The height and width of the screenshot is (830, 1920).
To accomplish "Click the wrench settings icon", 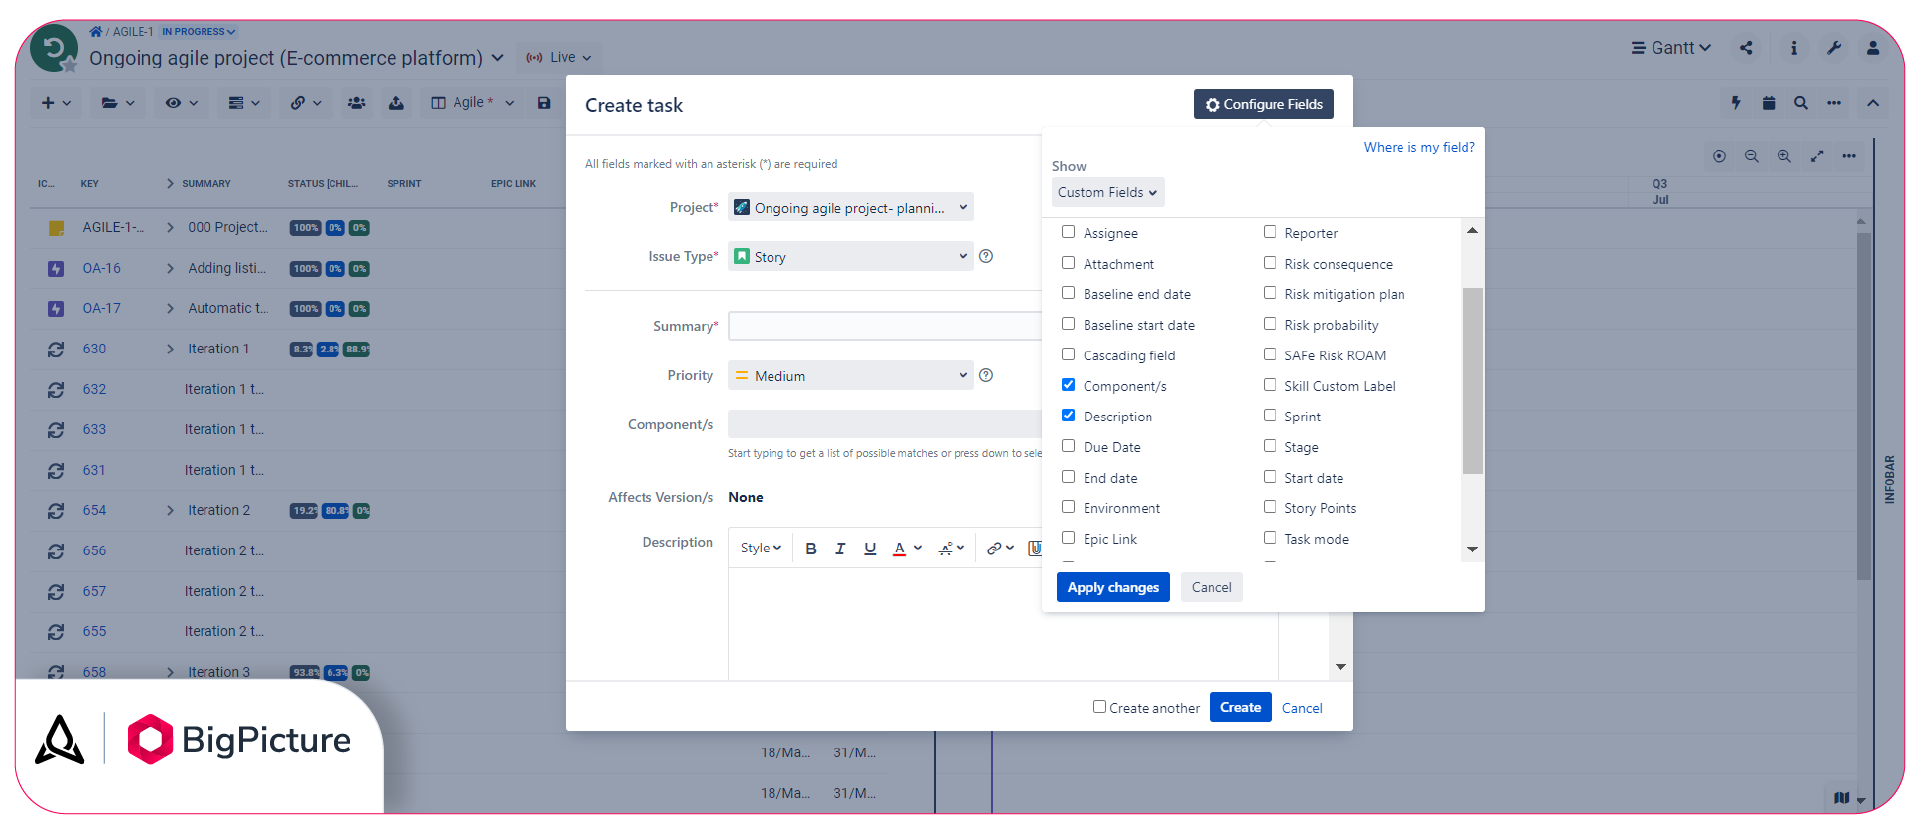I will 1834,48.
